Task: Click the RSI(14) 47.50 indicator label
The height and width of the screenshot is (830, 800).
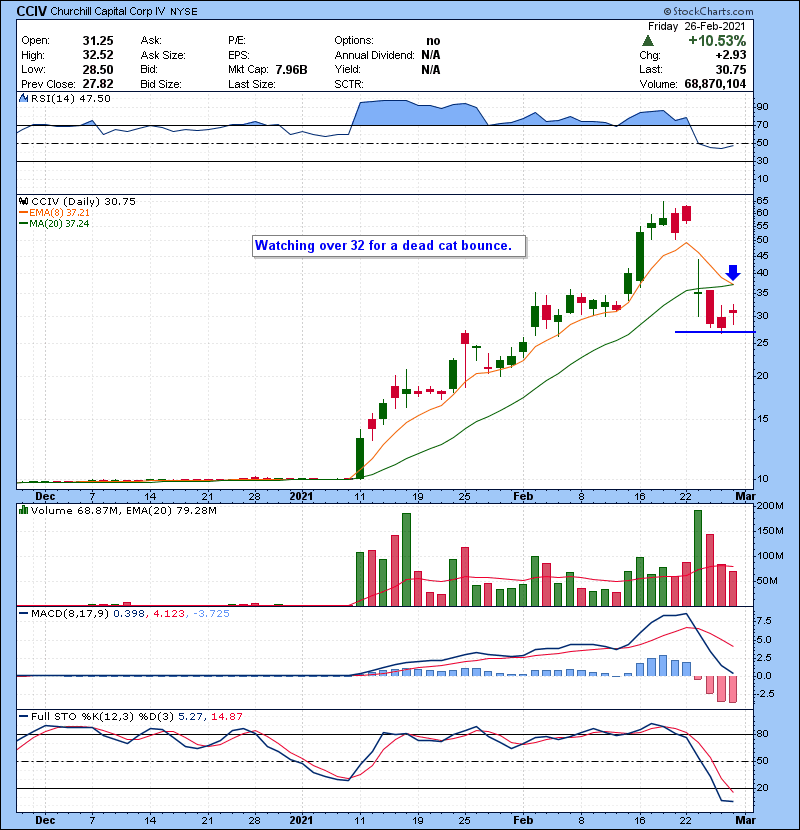Action: point(70,98)
